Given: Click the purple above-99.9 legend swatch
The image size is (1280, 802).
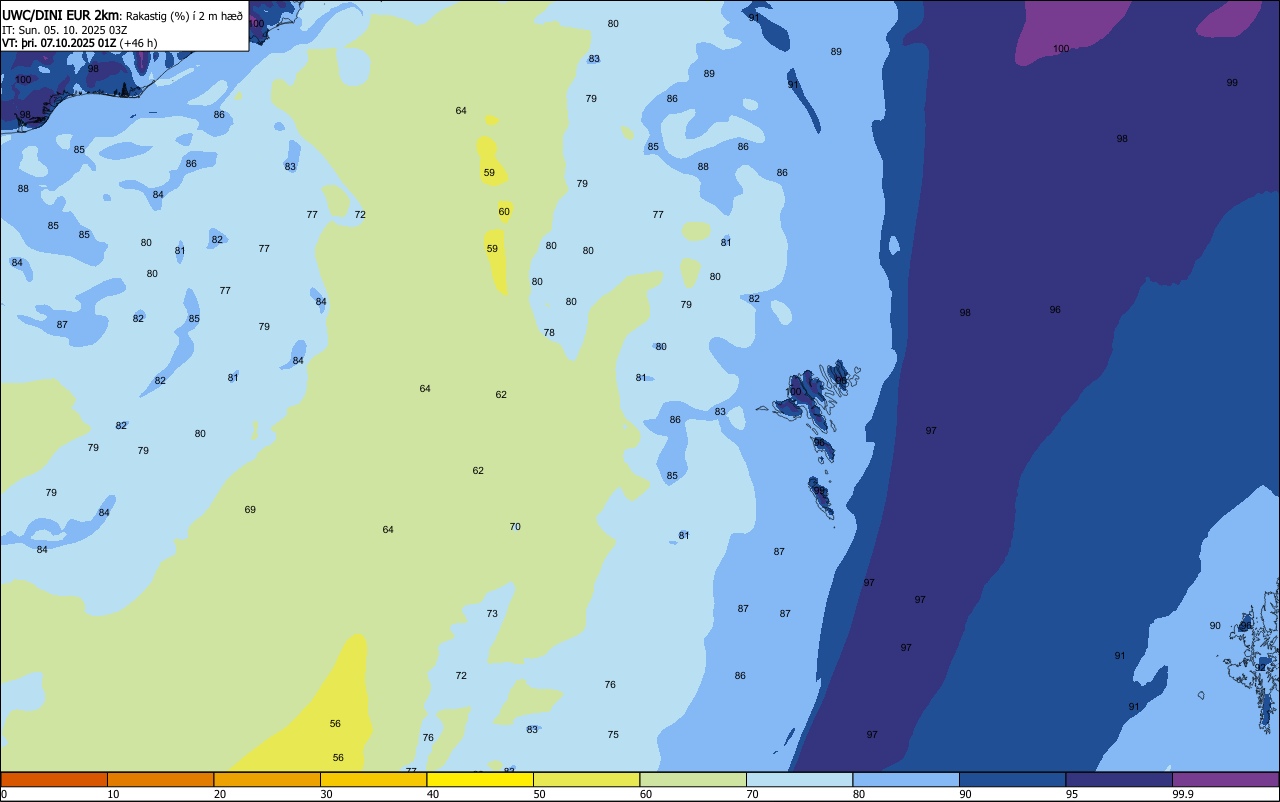Looking at the screenshot, I should click(1225, 779).
